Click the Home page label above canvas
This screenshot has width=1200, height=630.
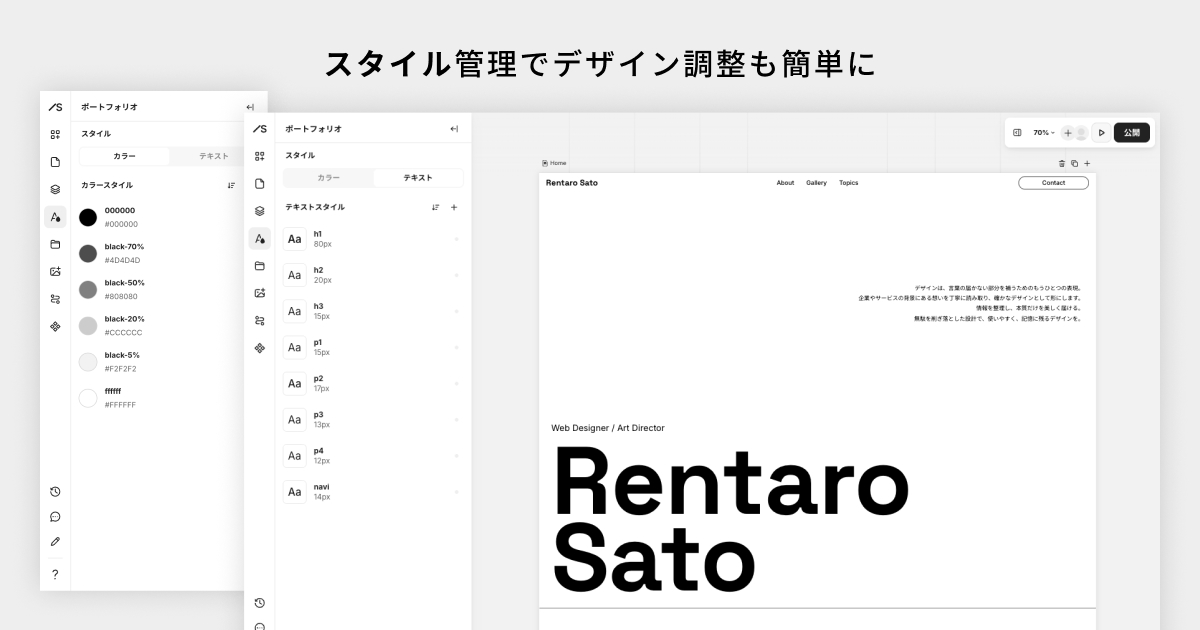click(554, 163)
